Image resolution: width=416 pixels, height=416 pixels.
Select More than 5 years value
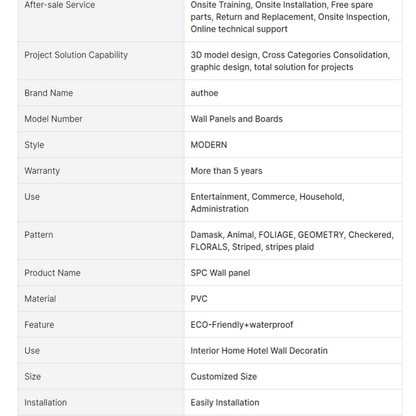point(226,171)
